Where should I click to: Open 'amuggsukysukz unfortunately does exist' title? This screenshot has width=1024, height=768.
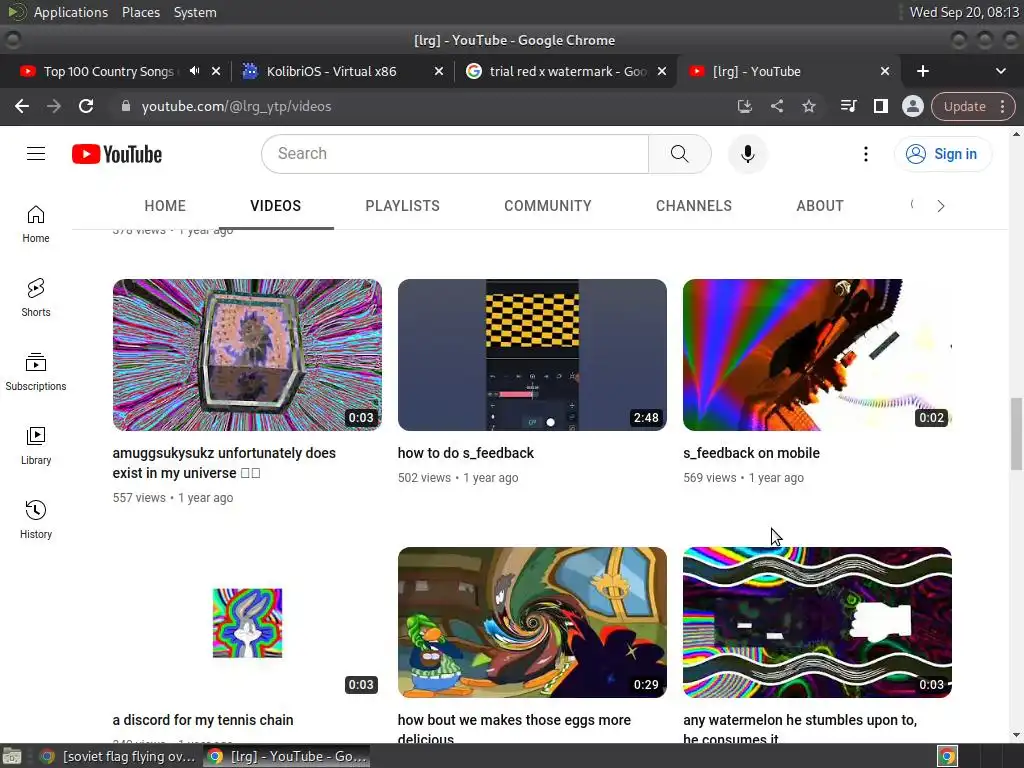(224, 463)
